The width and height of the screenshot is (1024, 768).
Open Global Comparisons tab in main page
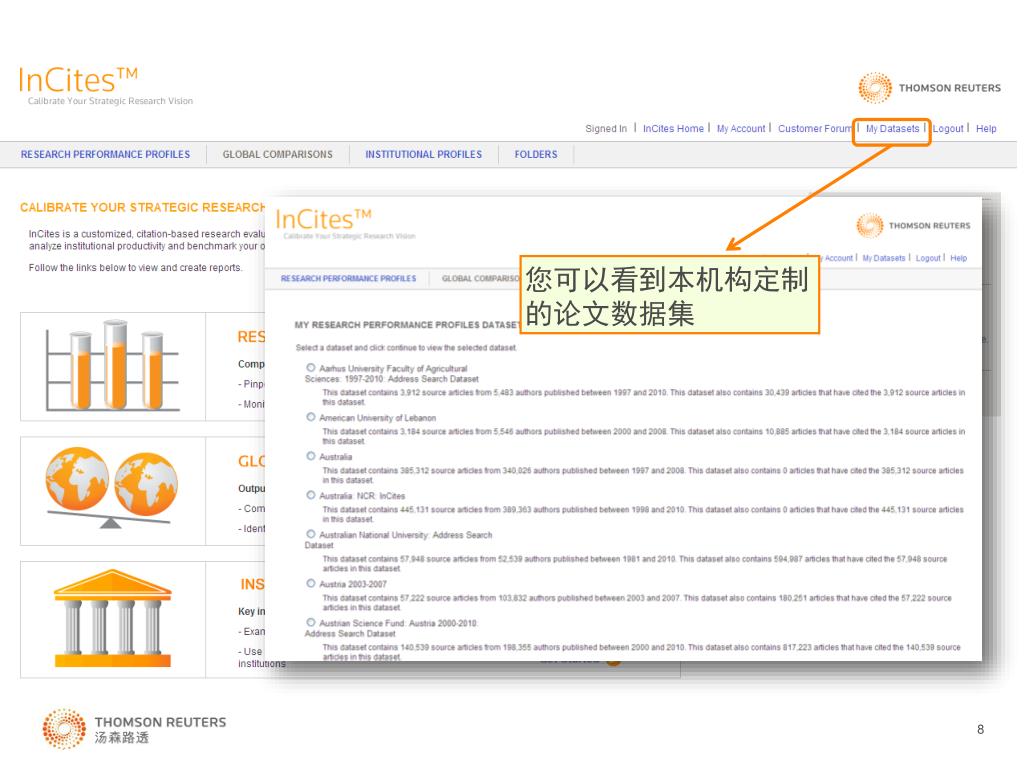278,154
